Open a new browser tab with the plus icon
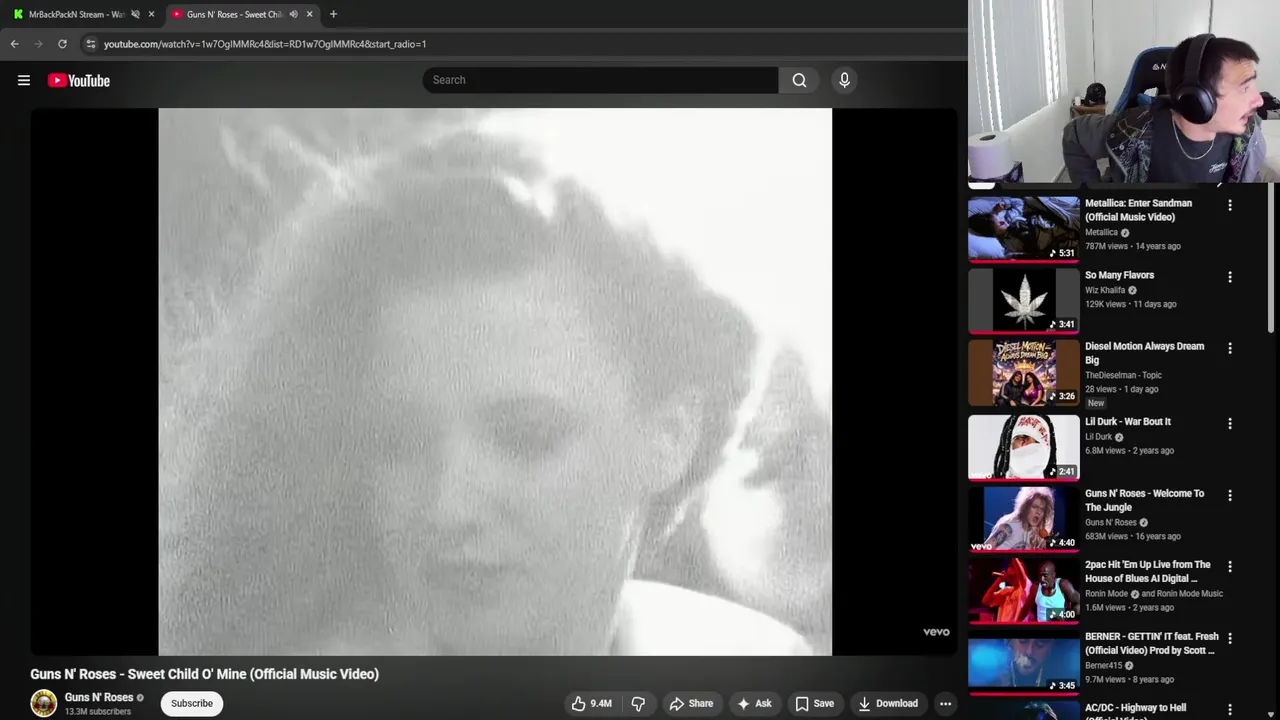The image size is (1280, 720). [333, 14]
